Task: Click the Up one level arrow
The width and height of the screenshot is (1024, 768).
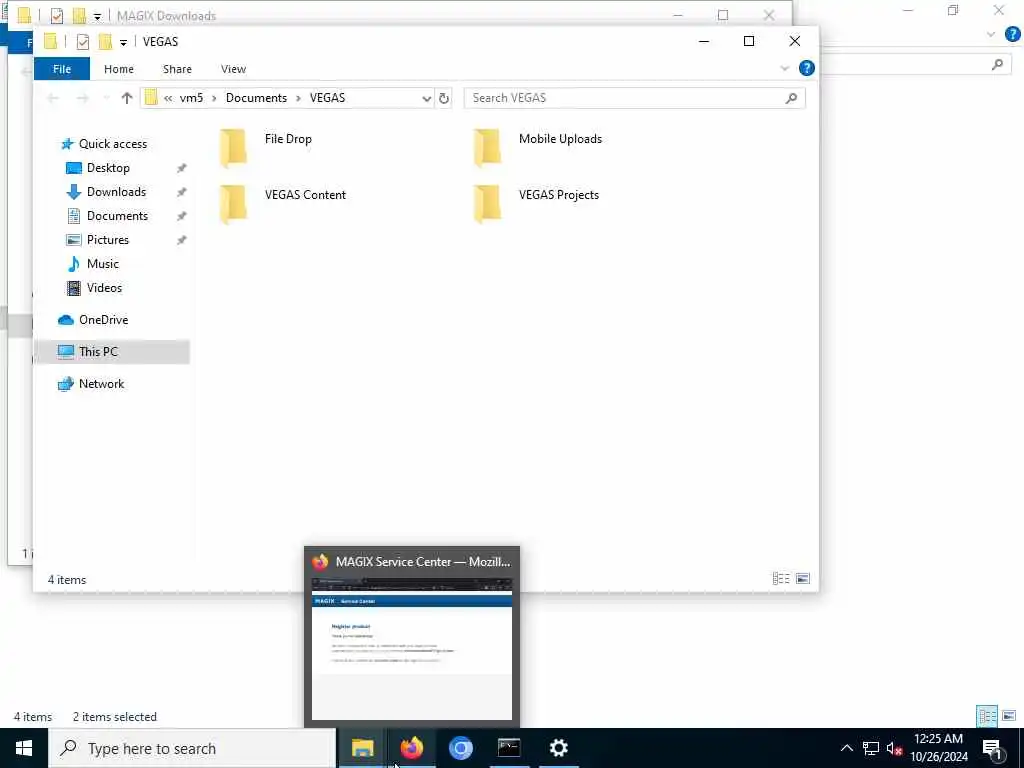Action: tap(127, 98)
